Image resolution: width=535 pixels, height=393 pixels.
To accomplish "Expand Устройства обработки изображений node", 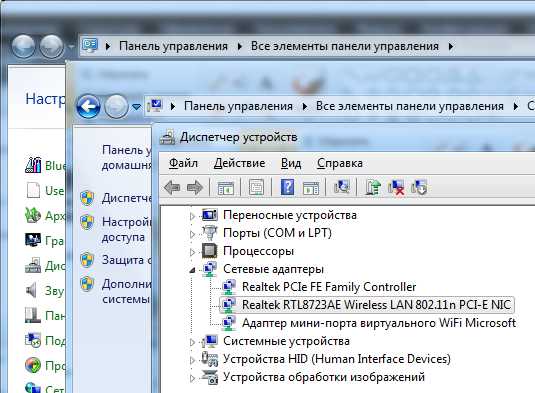I will tap(192, 378).
